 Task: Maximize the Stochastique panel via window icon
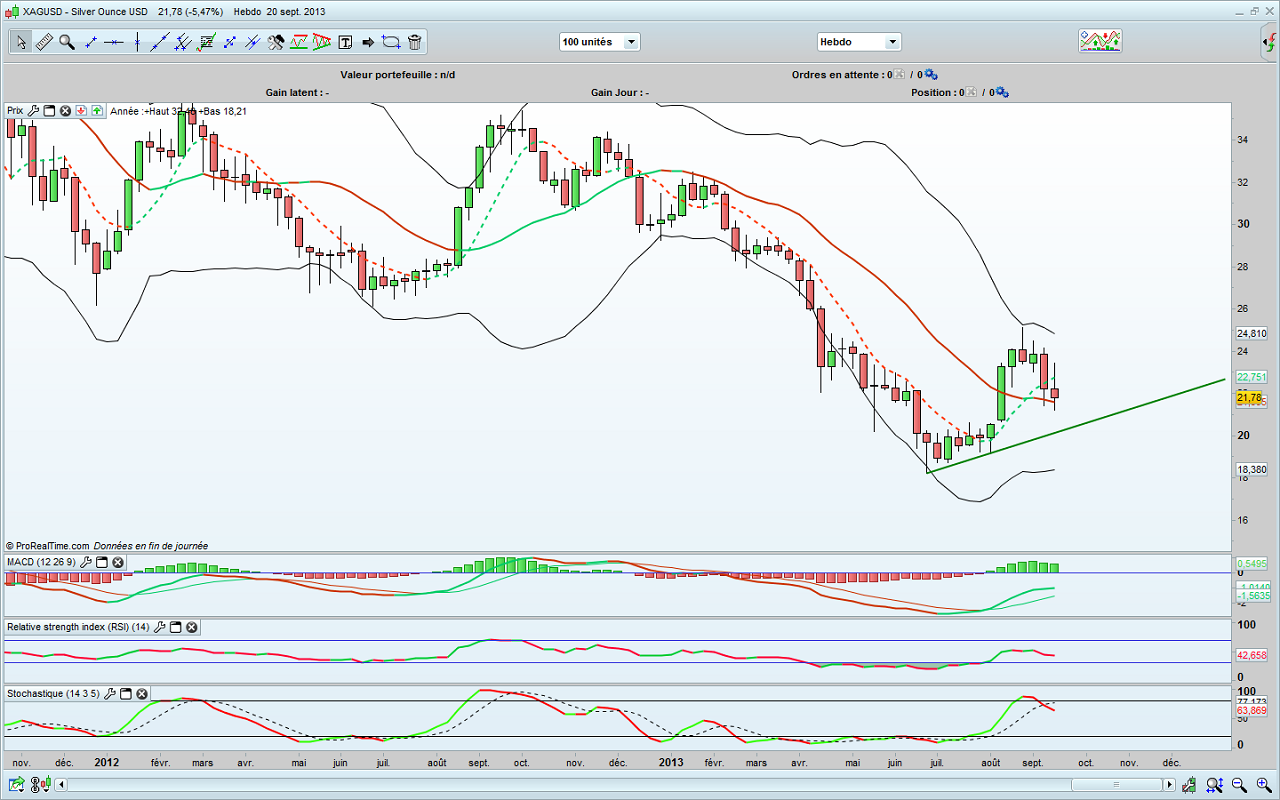click(x=125, y=693)
